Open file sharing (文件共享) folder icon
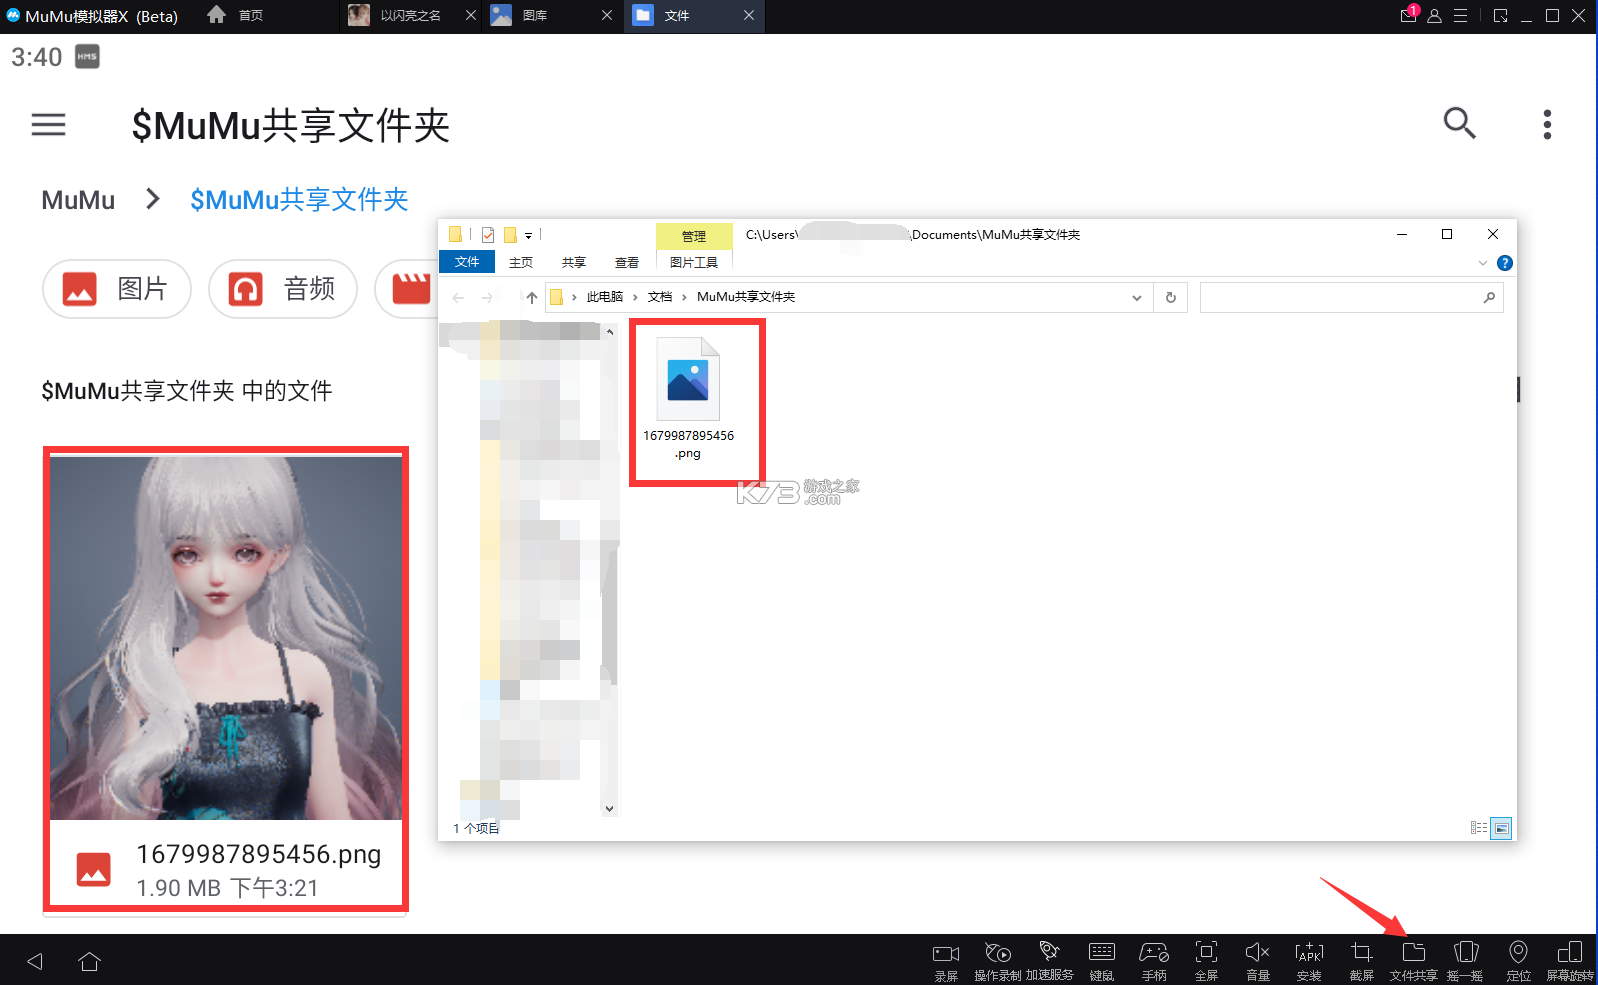The width and height of the screenshot is (1598, 985). point(1414,961)
